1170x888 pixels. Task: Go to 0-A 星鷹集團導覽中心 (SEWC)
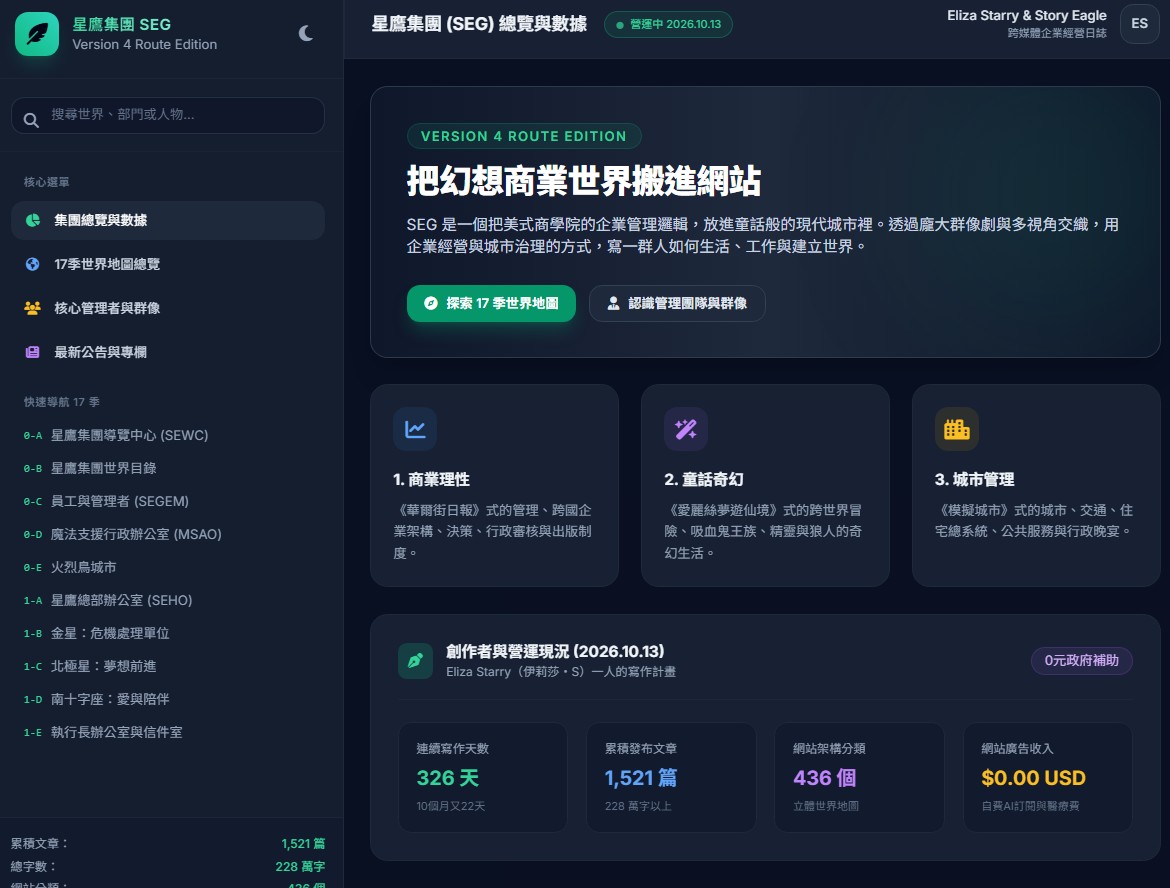(x=168, y=435)
